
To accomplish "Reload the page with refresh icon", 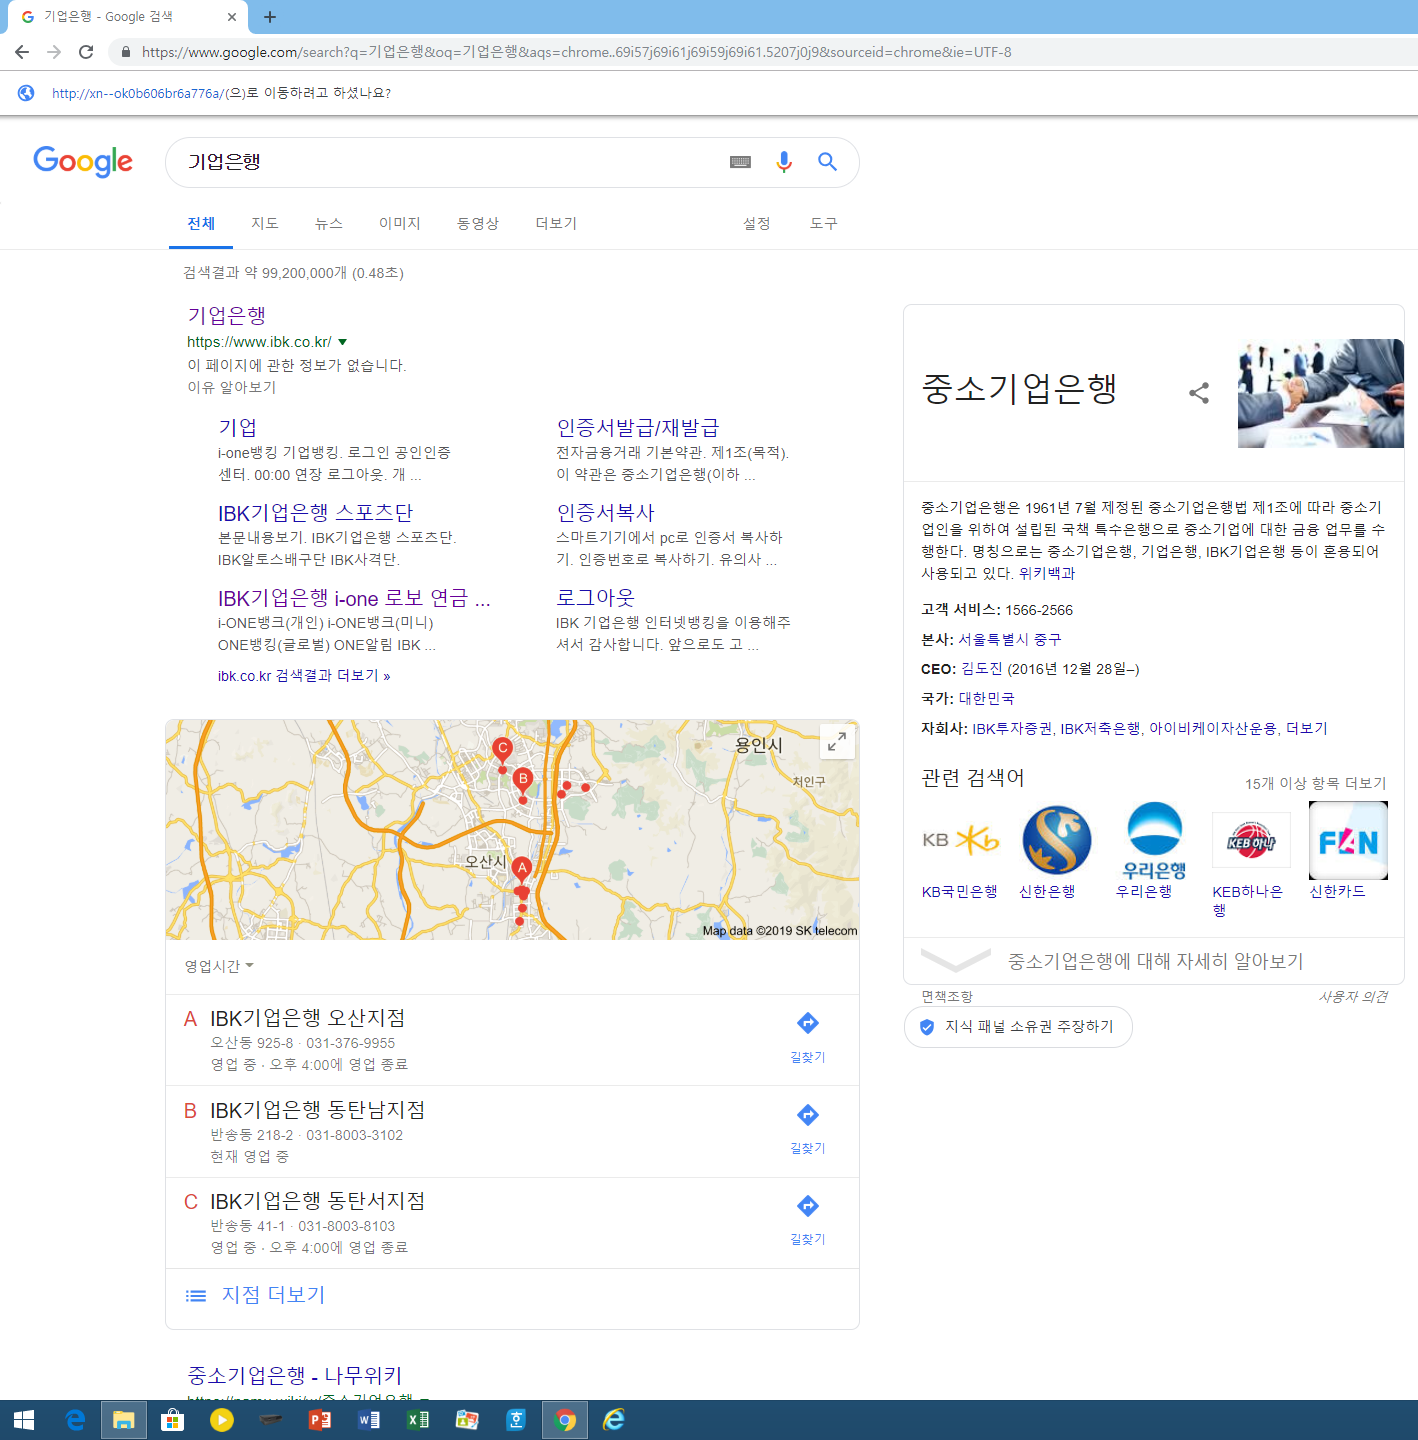I will (86, 52).
